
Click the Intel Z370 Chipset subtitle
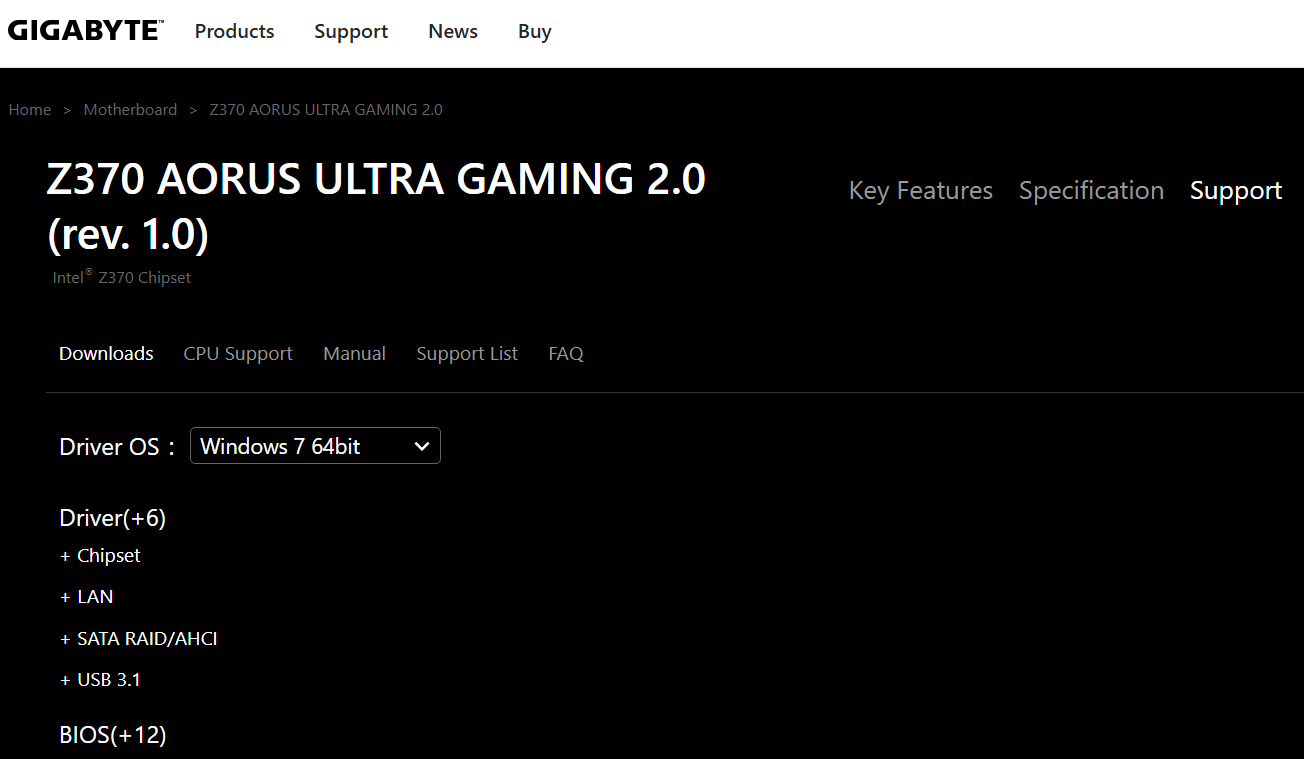tap(122, 277)
